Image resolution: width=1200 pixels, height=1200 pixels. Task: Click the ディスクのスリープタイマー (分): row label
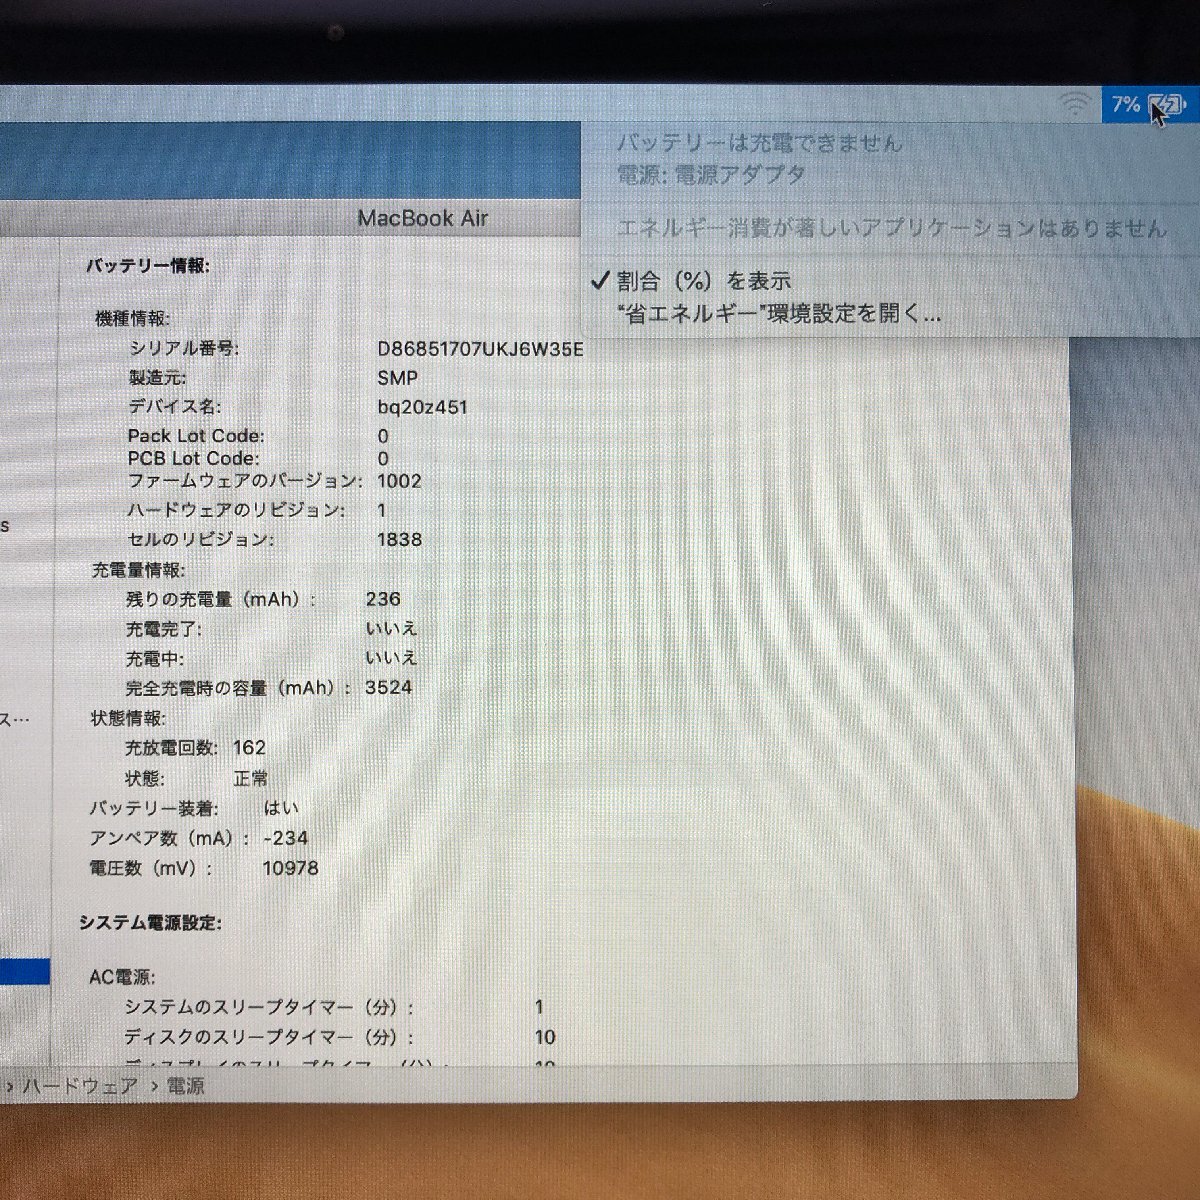(x=269, y=1037)
